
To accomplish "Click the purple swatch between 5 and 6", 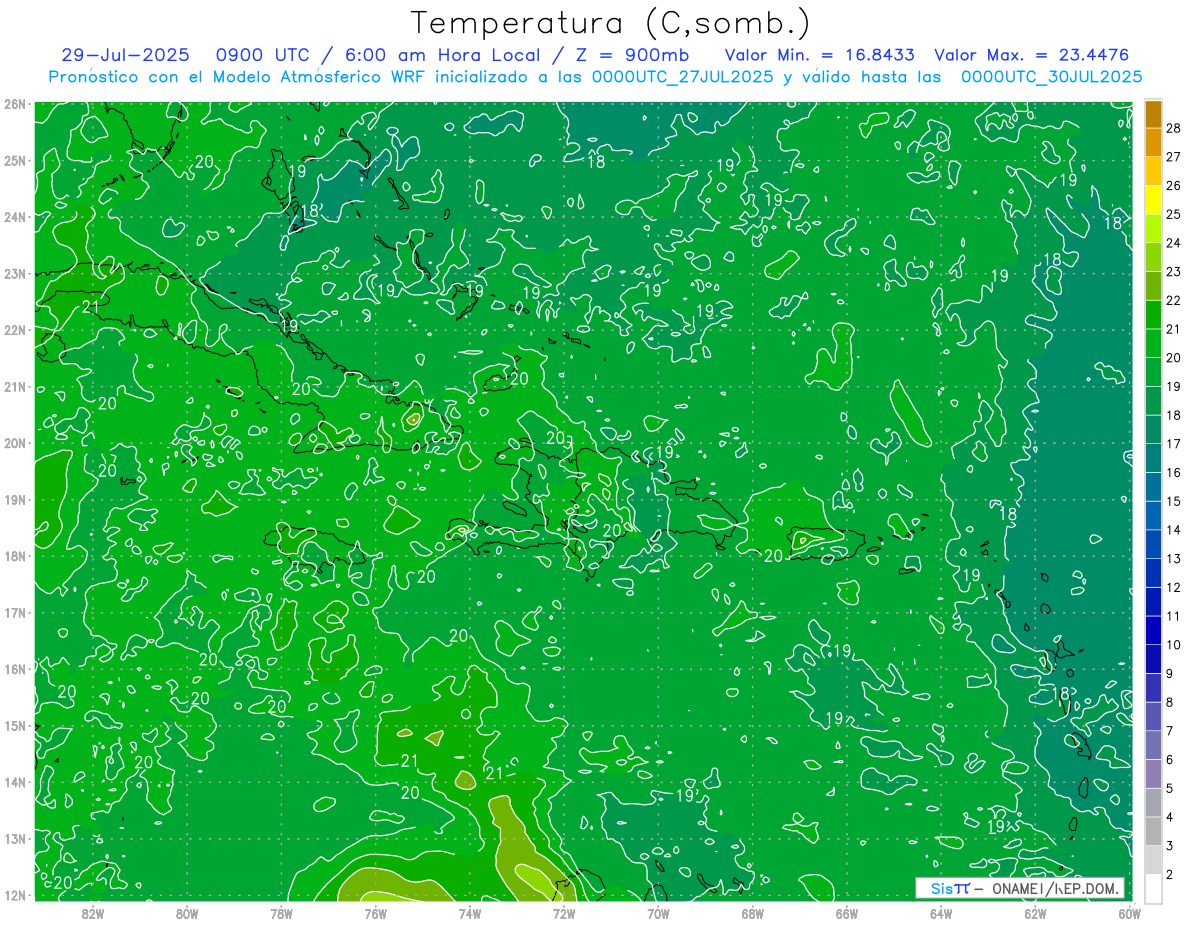I will [x=1153, y=773].
